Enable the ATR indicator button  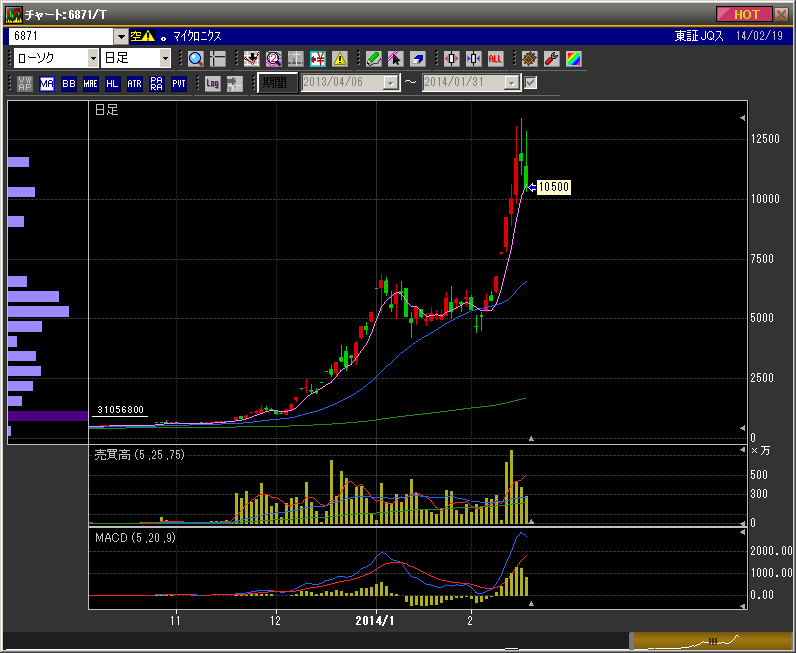134,83
